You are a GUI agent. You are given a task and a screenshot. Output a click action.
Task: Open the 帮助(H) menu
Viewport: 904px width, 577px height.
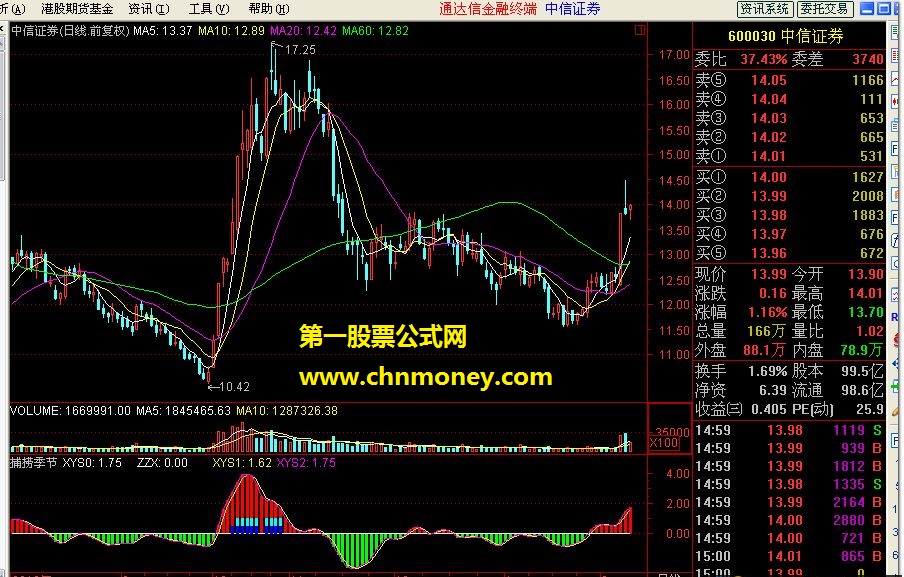269,9
